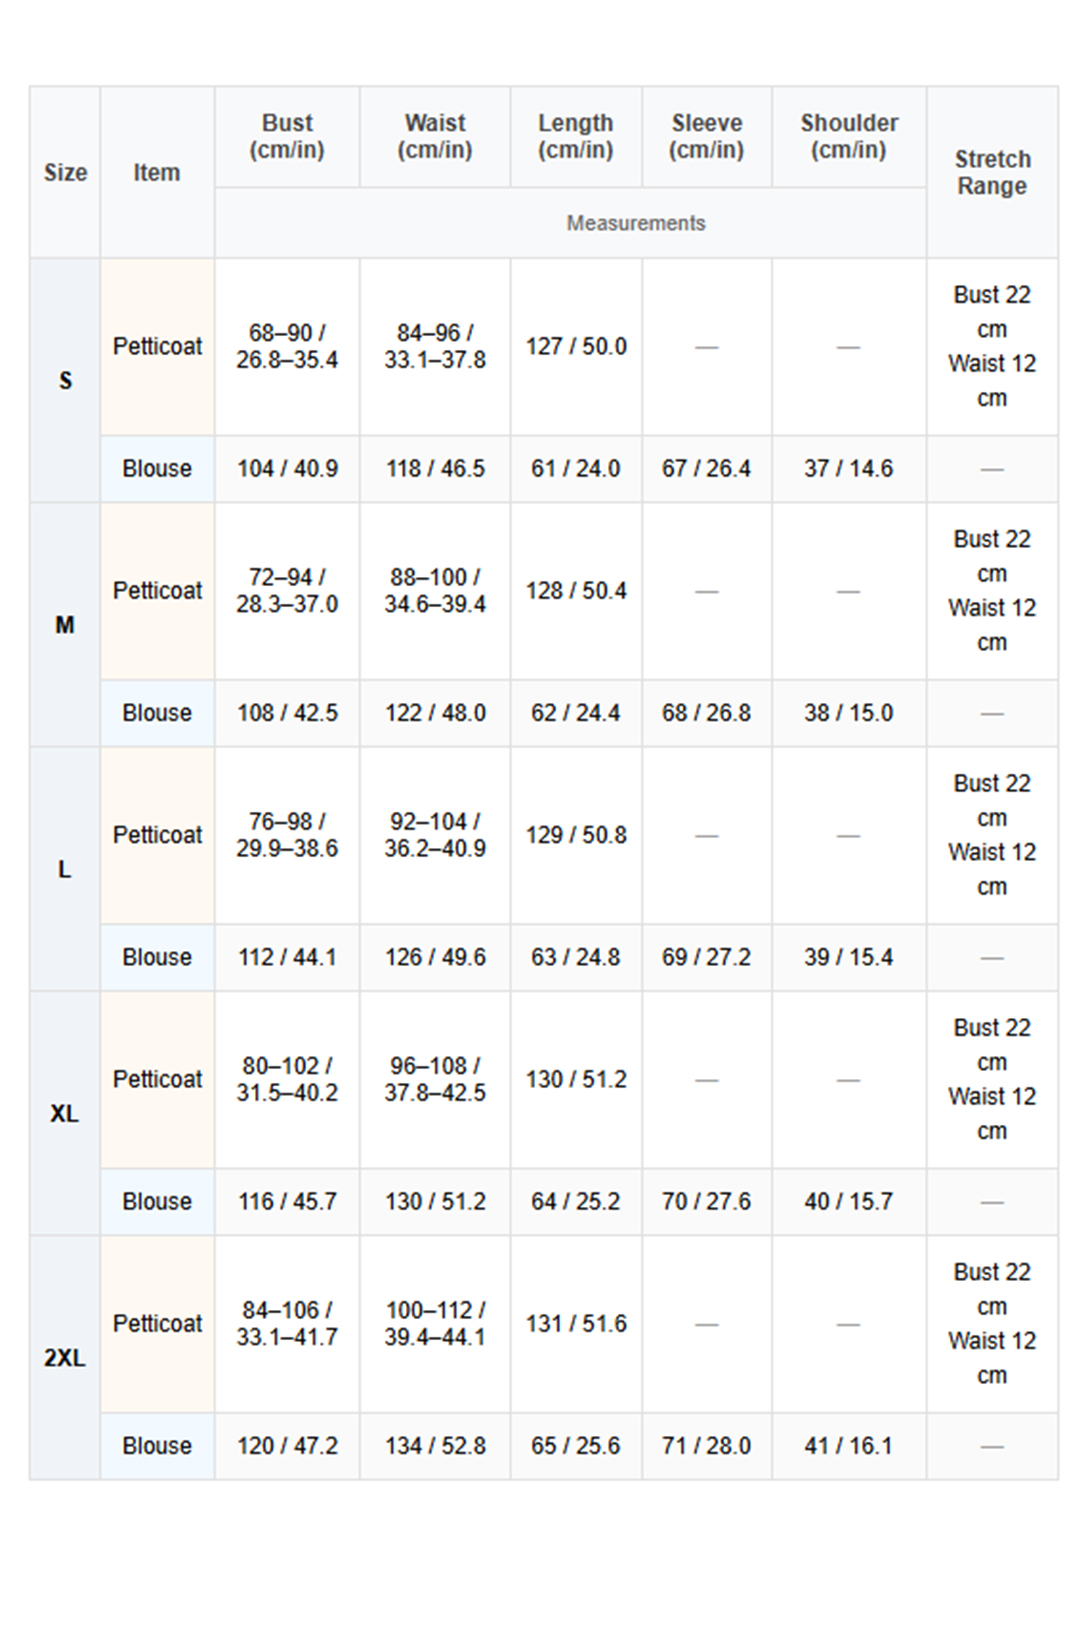Click the Bust (cm/in) column header
1088x1632 pixels.
pos(287,137)
